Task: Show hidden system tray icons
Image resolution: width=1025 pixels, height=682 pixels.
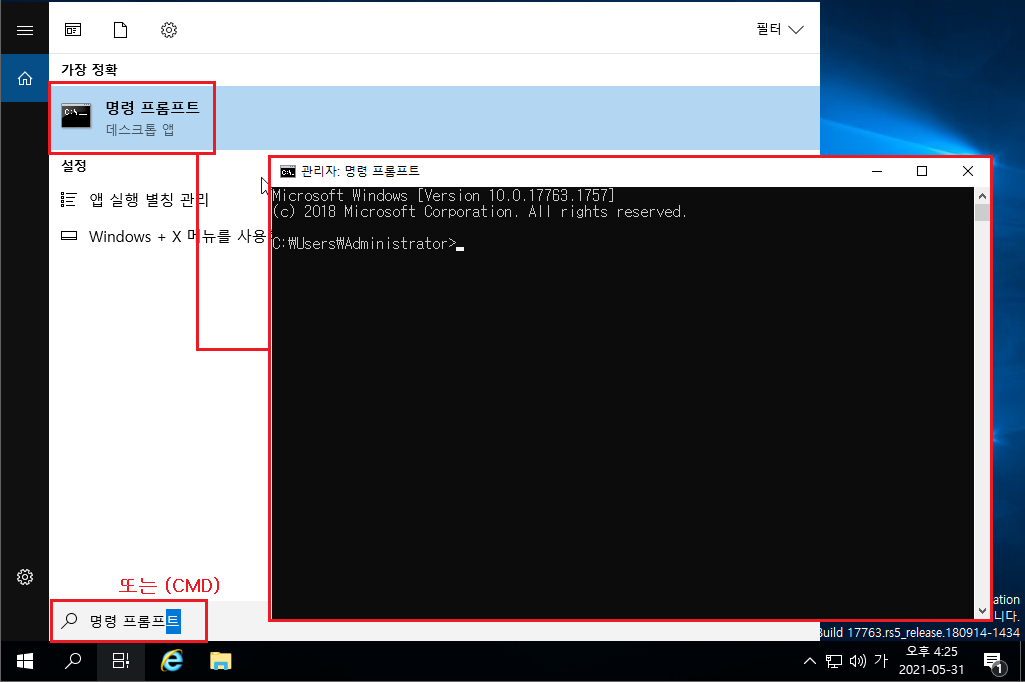Action: 809,661
